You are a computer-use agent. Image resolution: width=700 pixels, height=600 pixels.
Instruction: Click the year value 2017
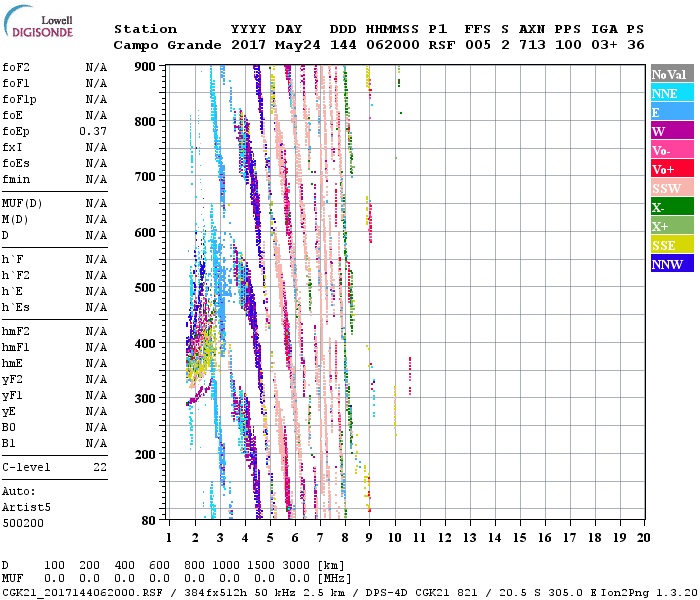point(248,45)
